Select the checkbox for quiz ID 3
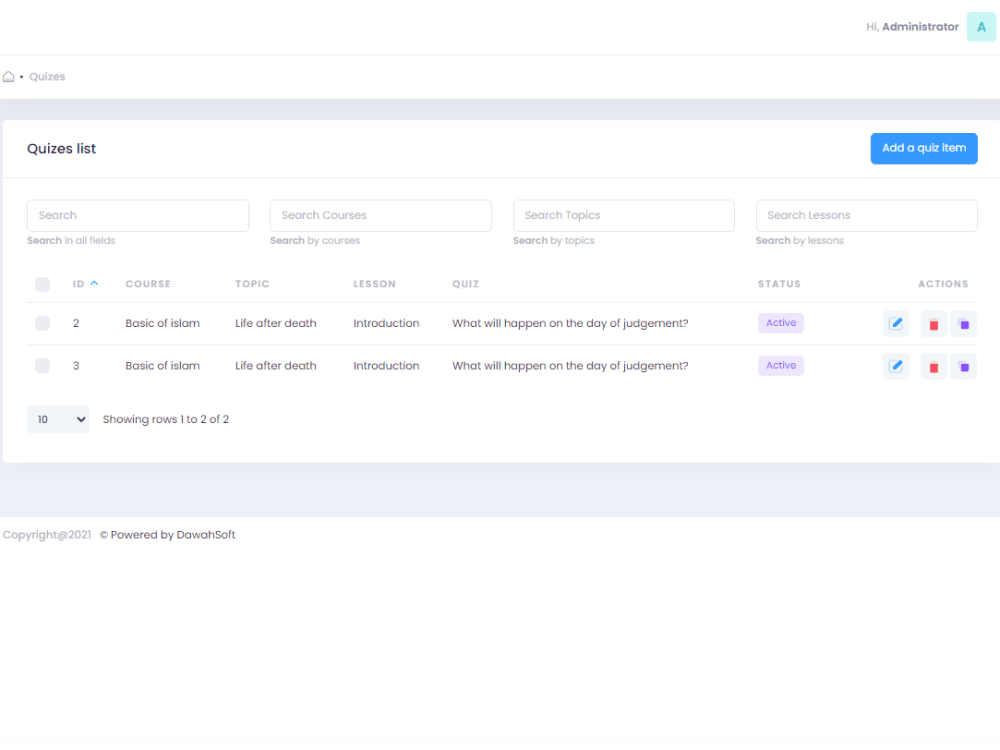Screen dimensions: 1000x750 pos(42,365)
